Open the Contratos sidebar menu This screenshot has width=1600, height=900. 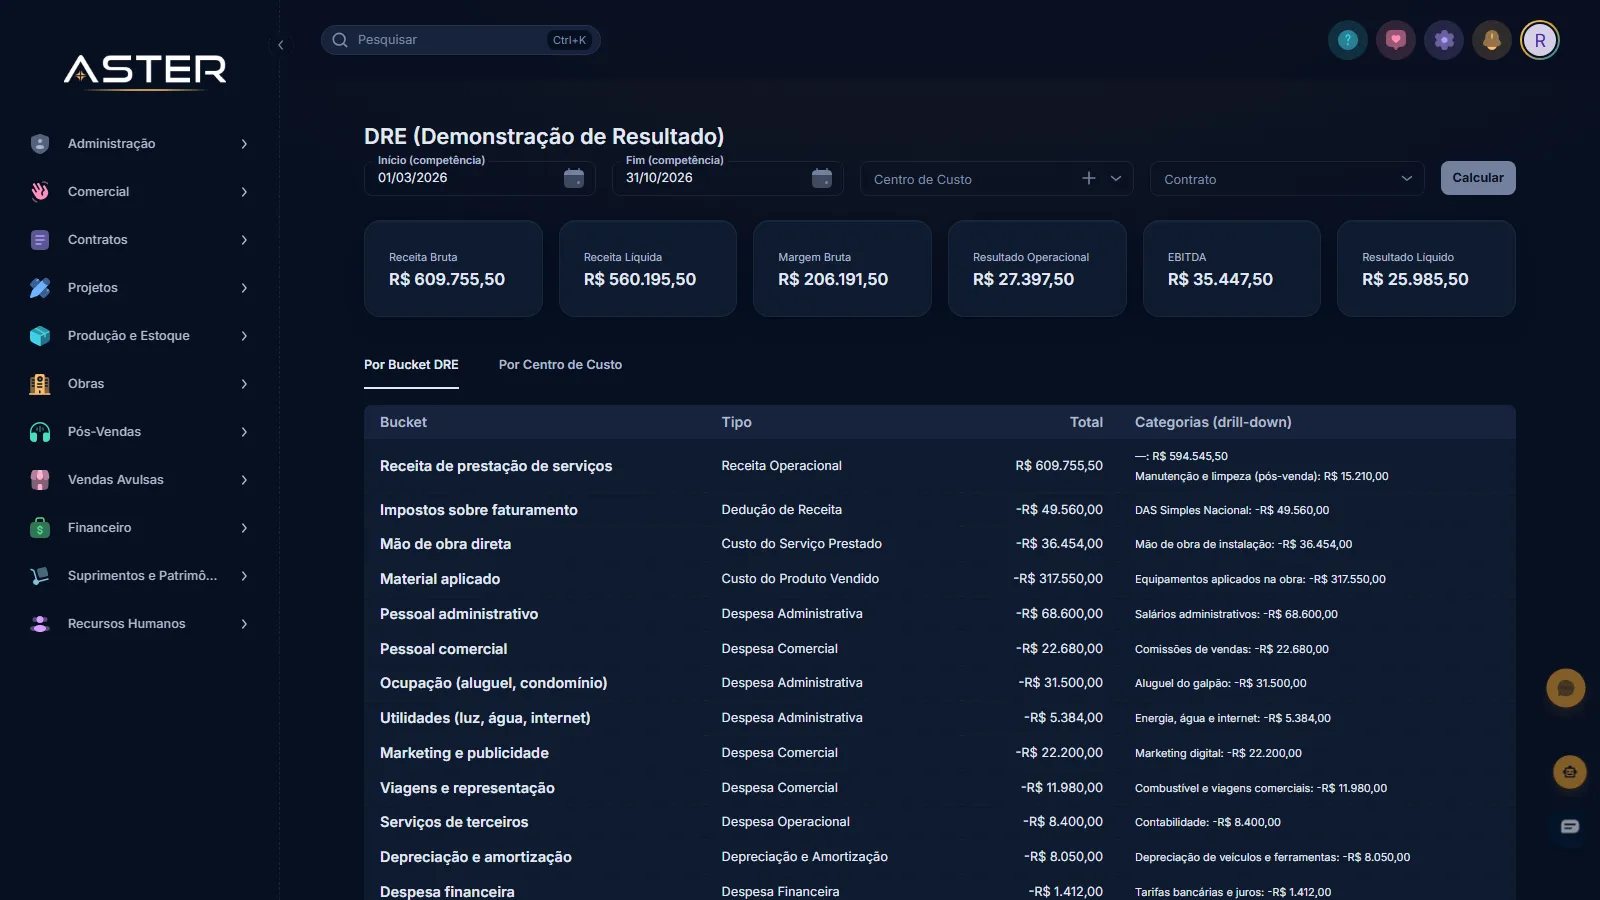click(x=140, y=240)
